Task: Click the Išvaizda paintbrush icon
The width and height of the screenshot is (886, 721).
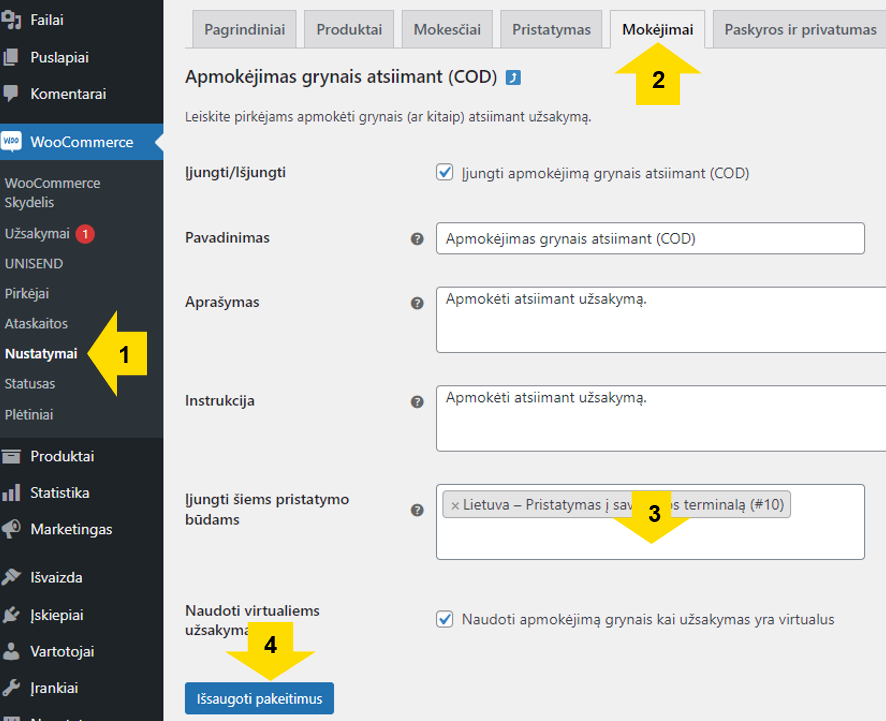Action: (11, 577)
